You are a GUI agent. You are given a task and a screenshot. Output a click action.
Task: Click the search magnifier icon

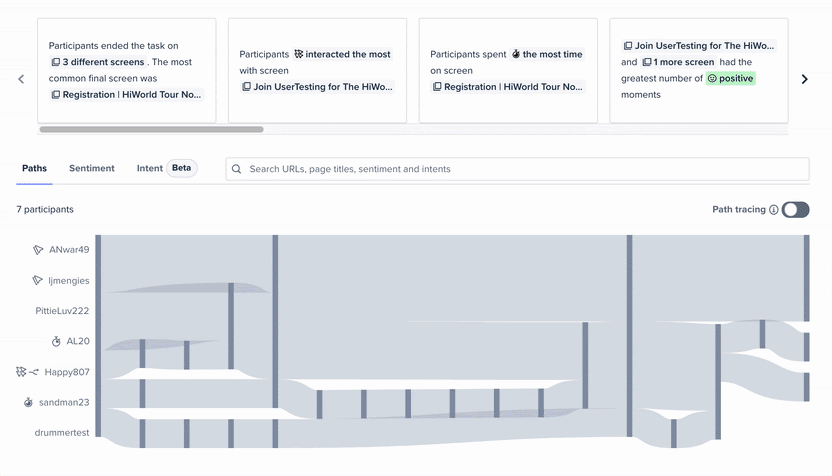(237, 169)
